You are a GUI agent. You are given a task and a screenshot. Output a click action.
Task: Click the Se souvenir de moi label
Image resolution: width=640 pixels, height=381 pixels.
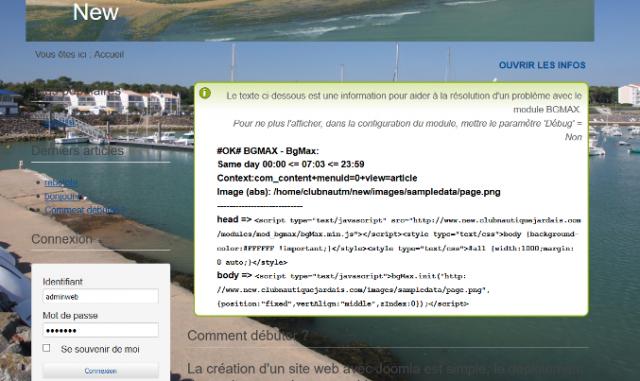point(100,349)
